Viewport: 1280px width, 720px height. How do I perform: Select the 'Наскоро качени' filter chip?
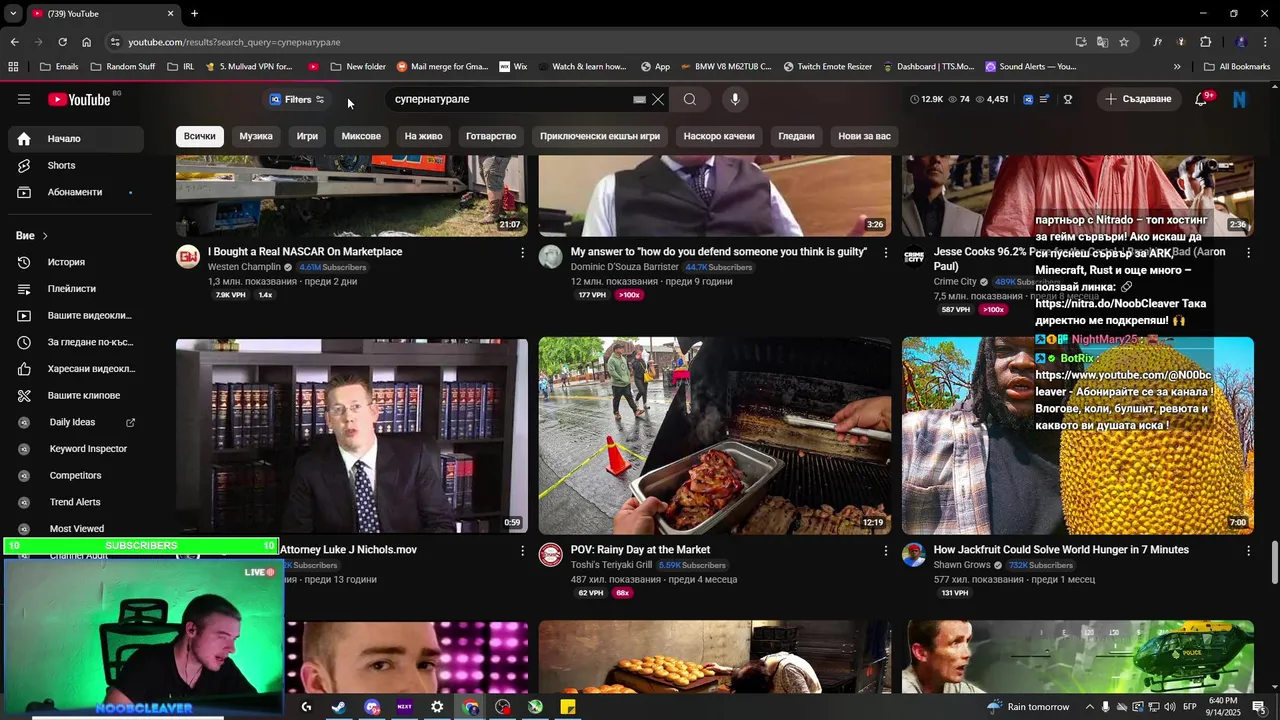pyautogui.click(x=719, y=136)
